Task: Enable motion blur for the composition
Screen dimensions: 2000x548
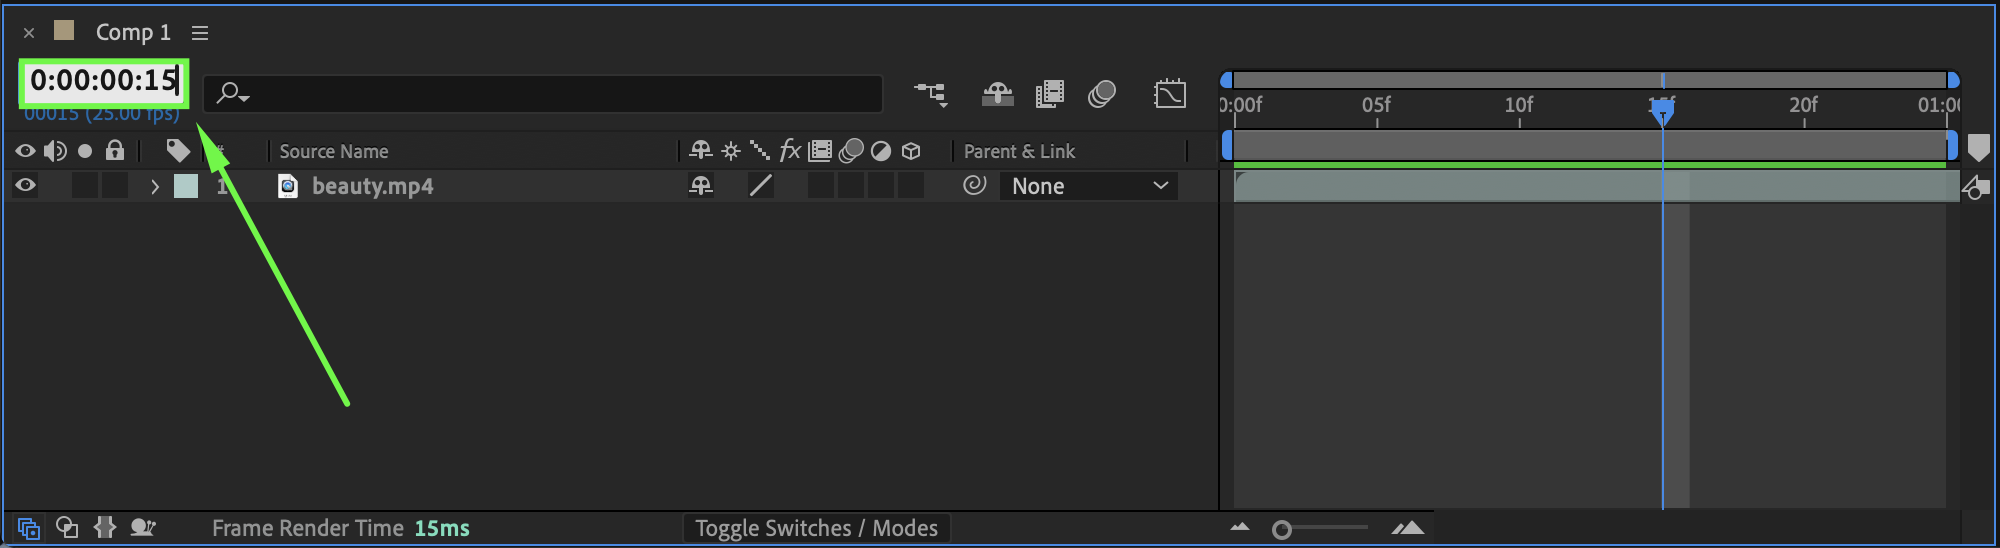Action: coord(1102,94)
